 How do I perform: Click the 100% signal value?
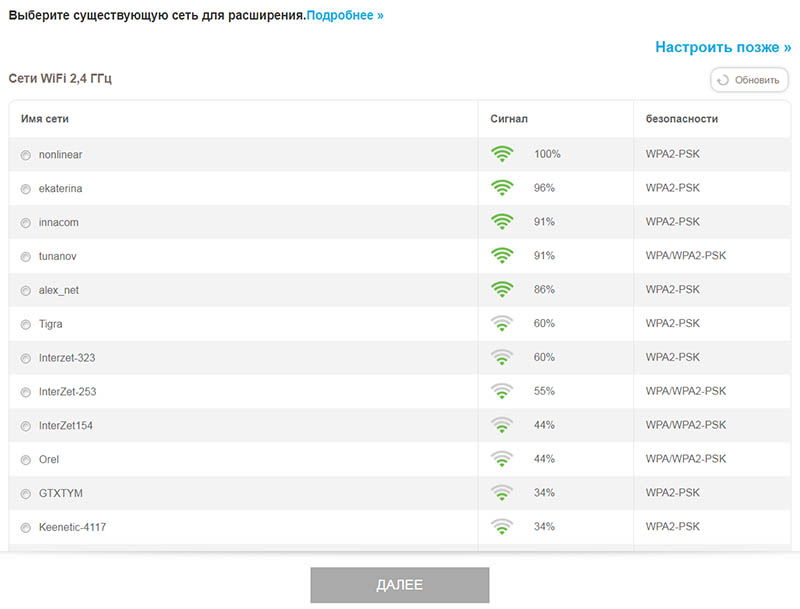pyautogui.click(x=547, y=154)
